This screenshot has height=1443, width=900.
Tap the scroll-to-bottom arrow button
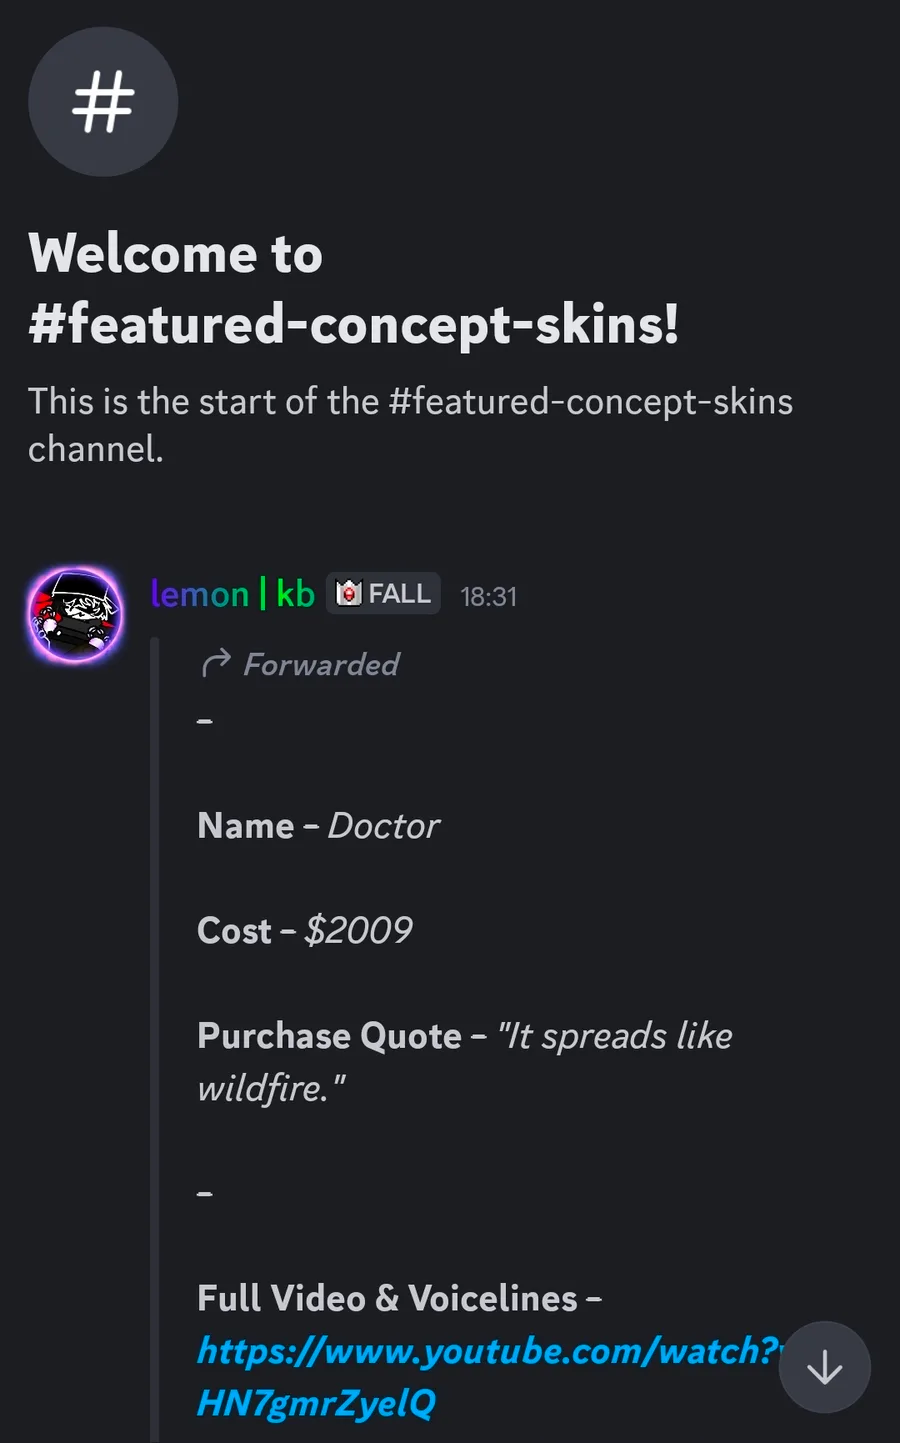click(x=824, y=1367)
